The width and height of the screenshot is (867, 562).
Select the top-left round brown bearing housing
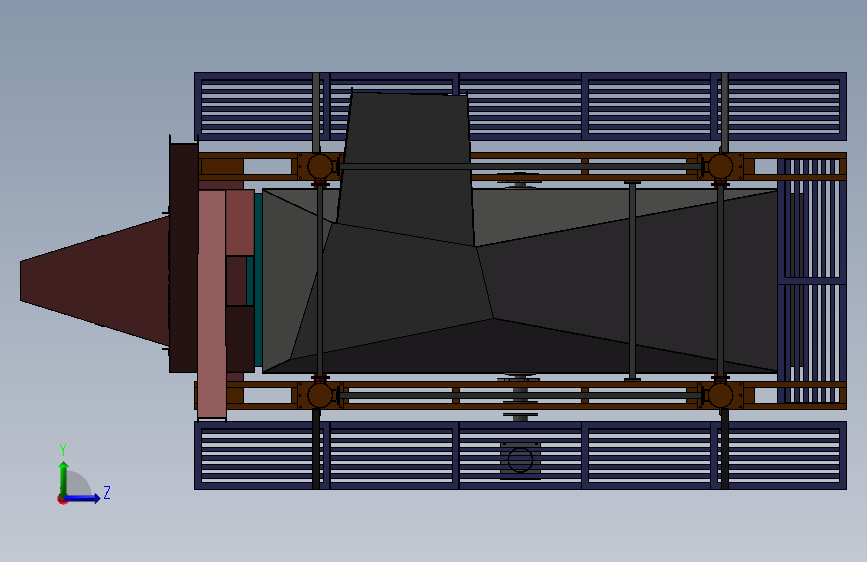click(x=320, y=166)
